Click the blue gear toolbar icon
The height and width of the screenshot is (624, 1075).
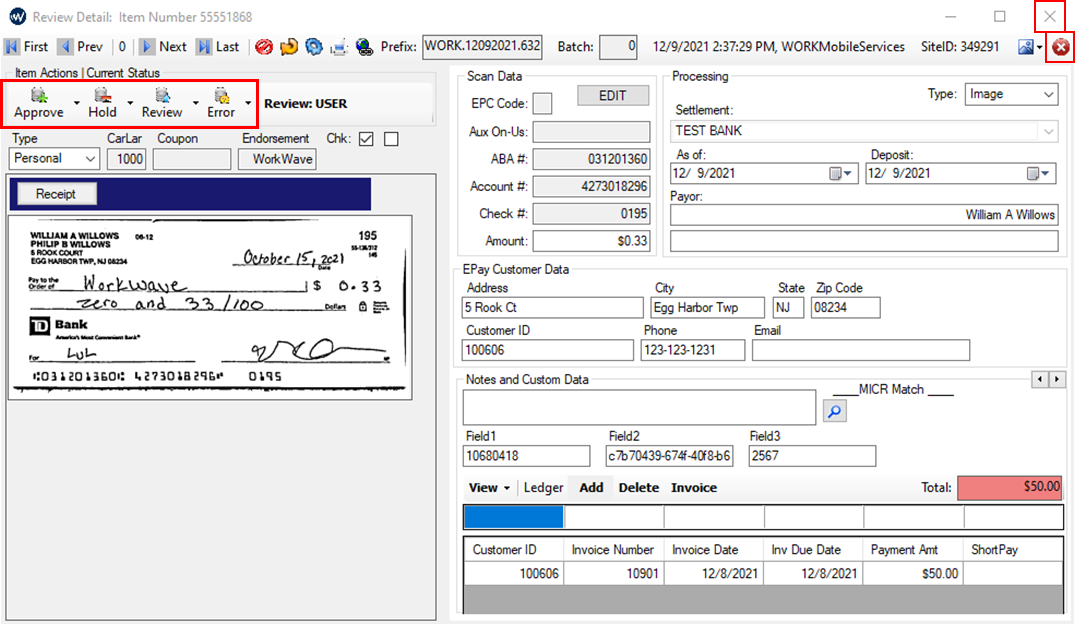pyautogui.click(x=314, y=47)
